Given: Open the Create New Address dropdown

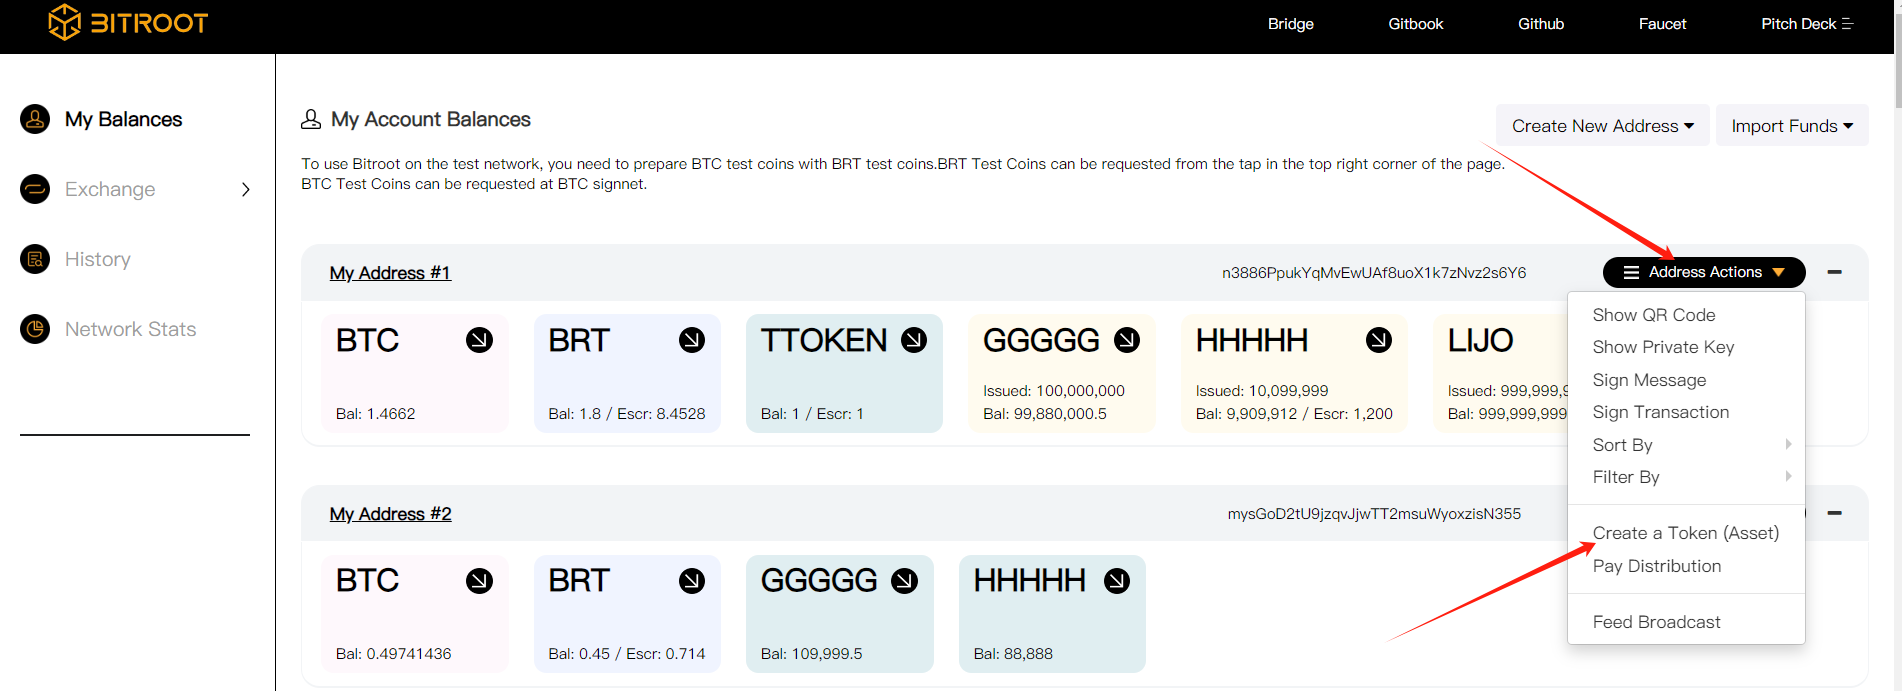Looking at the screenshot, I should click(1602, 126).
